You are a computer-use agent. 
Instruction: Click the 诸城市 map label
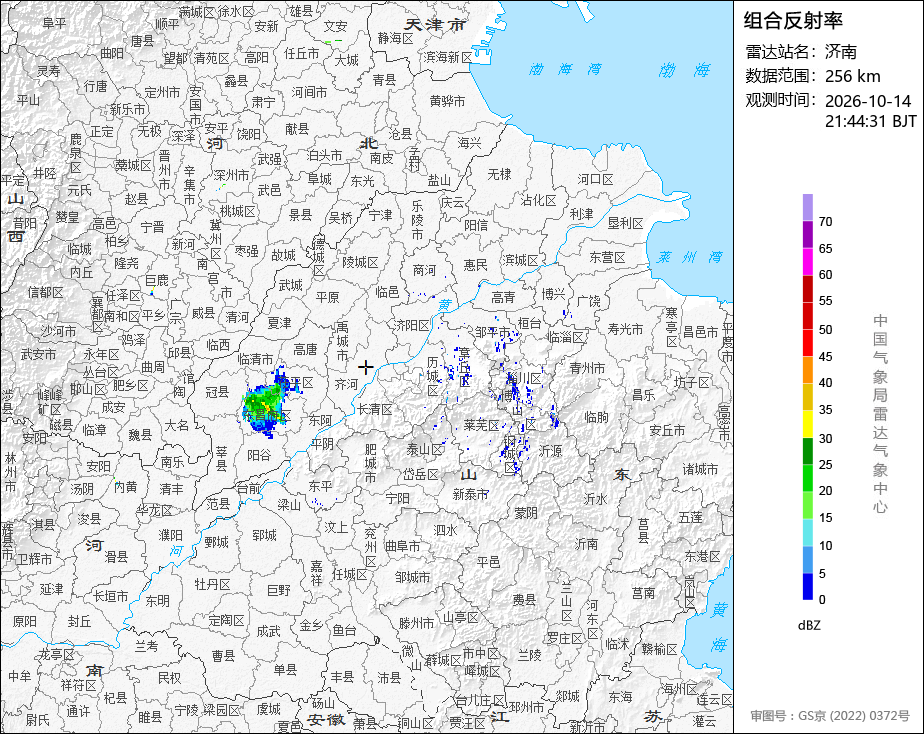[700, 470]
